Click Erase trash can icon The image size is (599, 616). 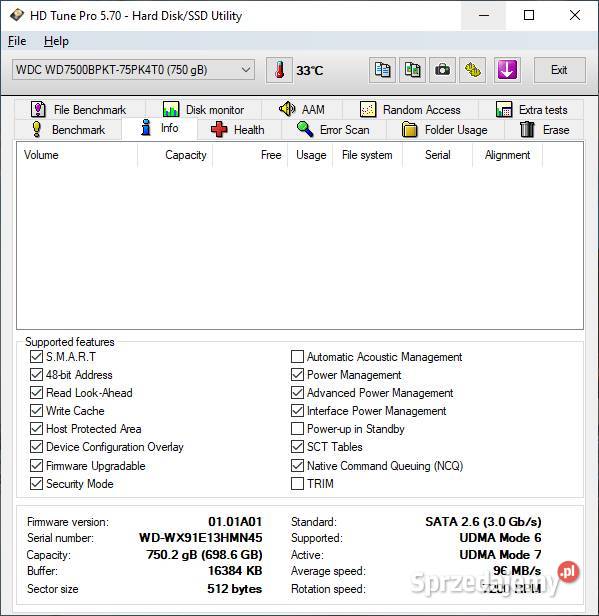[x=527, y=129]
